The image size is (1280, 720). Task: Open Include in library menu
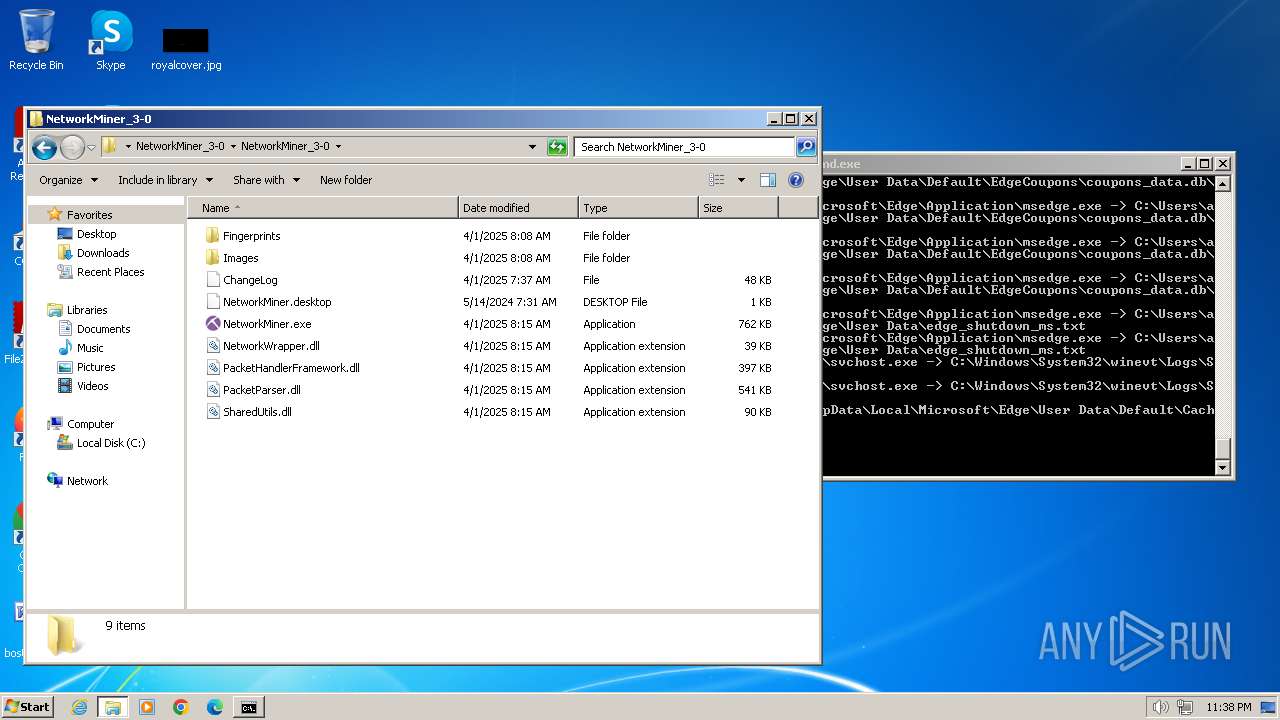click(165, 180)
